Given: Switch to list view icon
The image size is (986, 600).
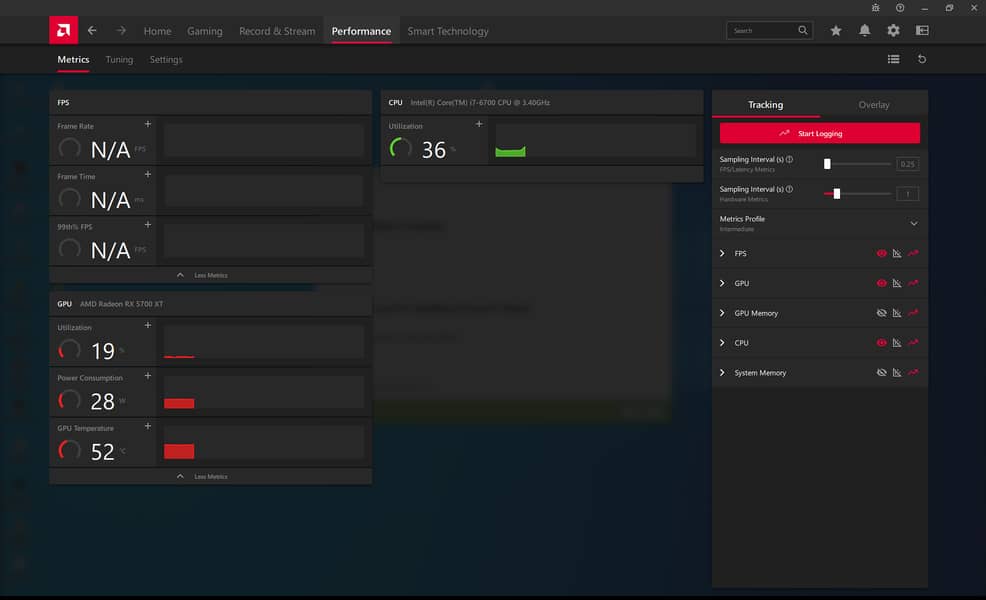Looking at the screenshot, I should click(x=894, y=59).
